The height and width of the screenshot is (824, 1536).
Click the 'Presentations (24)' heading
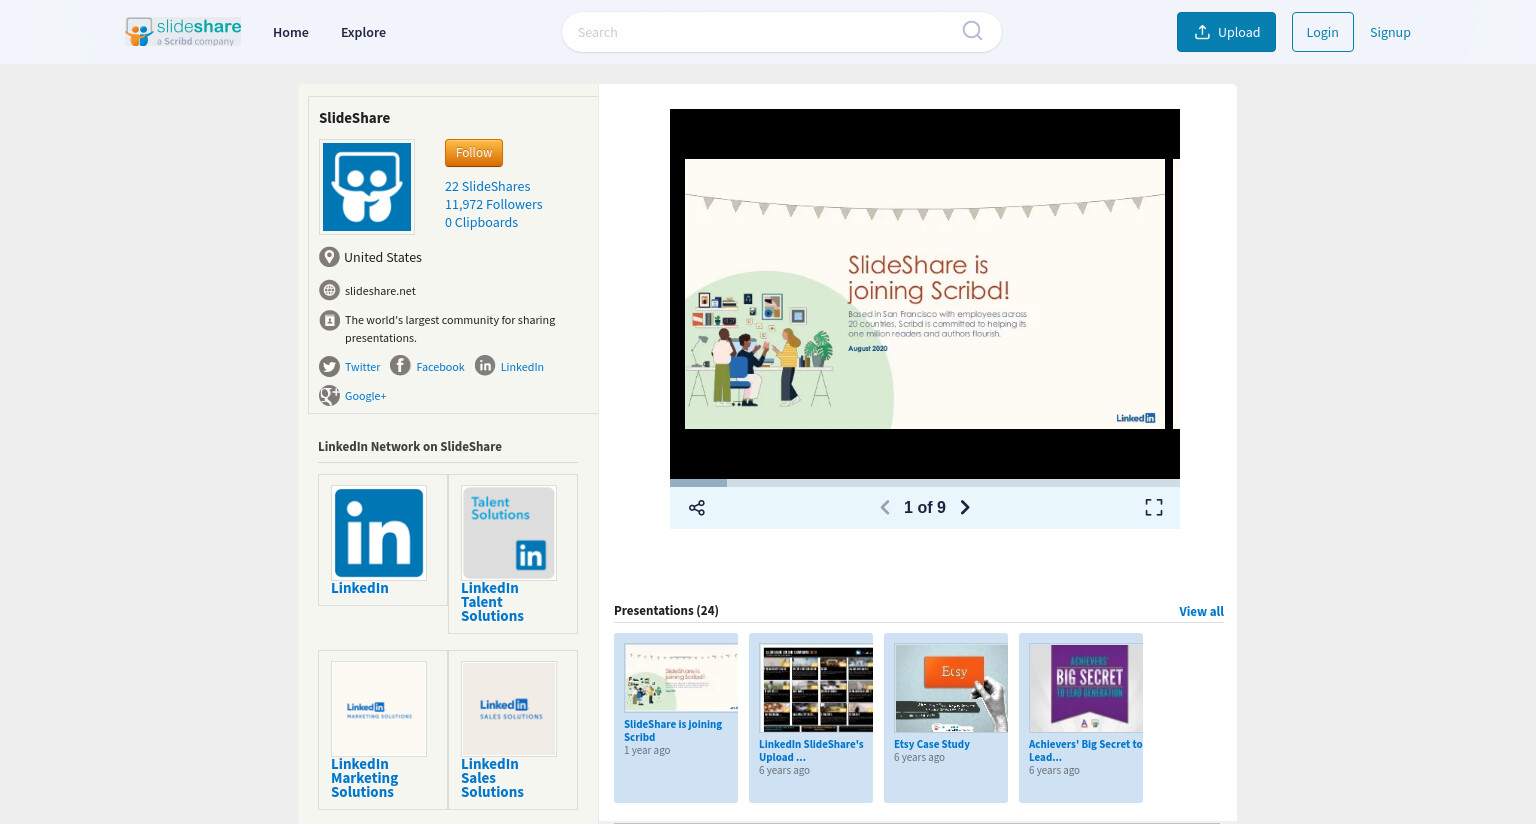pyautogui.click(x=666, y=611)
